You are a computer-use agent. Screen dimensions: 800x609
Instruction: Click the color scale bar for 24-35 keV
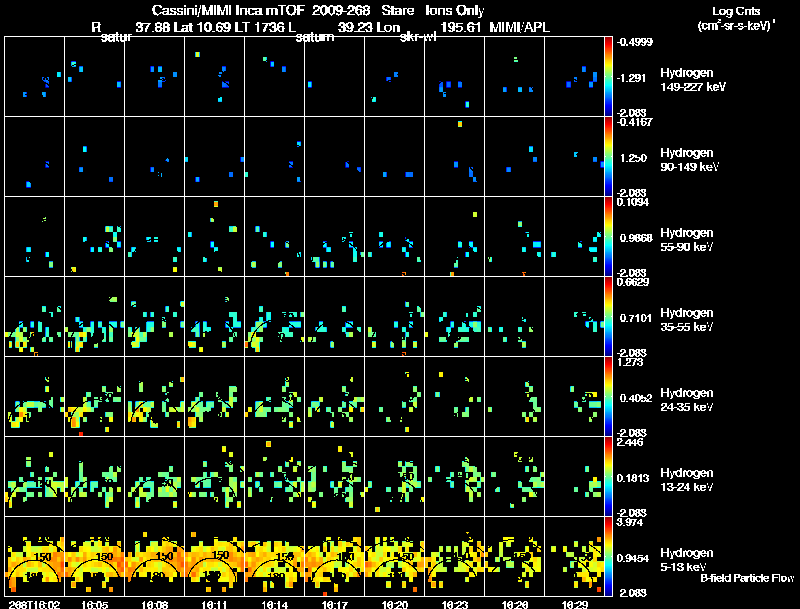click(608, 397)
